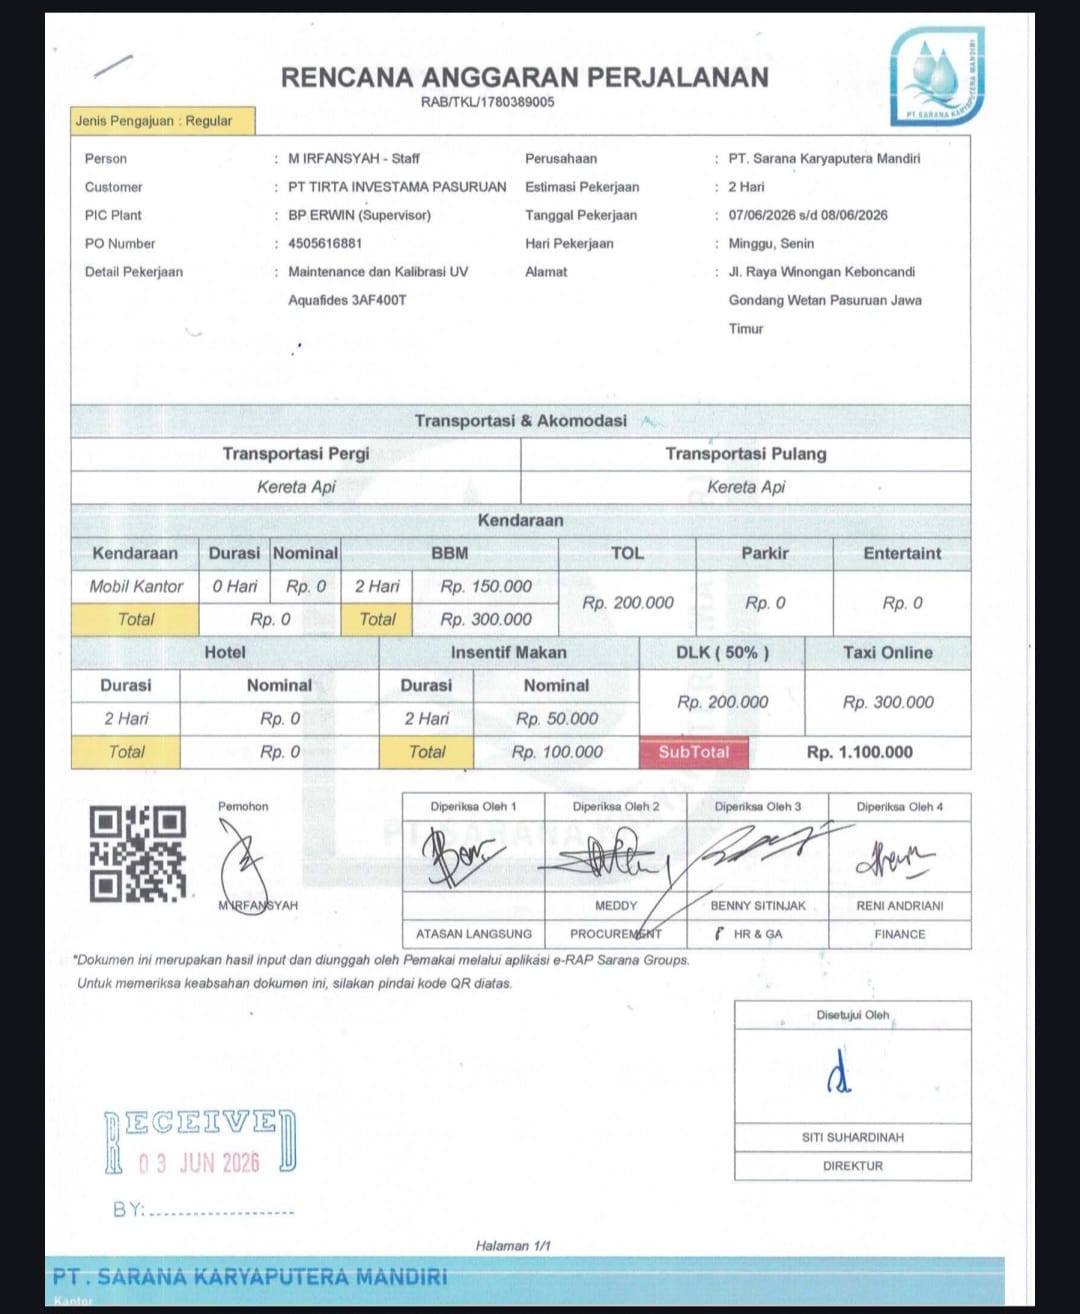
Task: Click 'Transportasi Pergi' header
Action: 296,454
